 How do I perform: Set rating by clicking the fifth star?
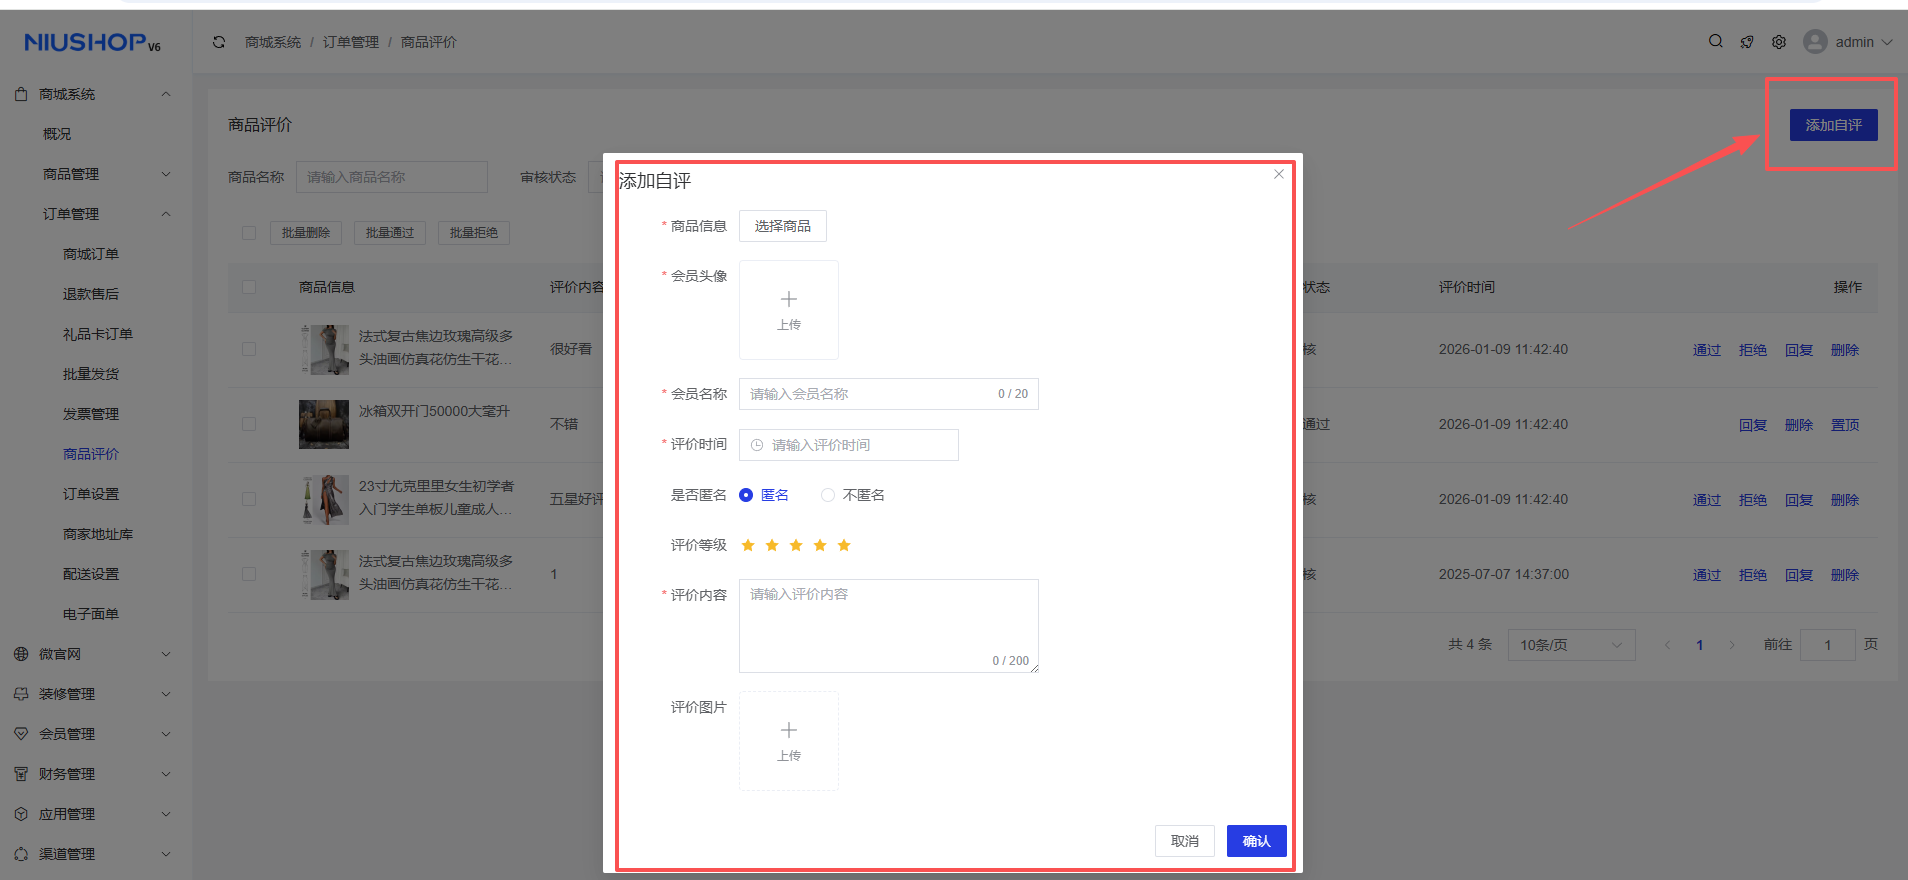844,545
